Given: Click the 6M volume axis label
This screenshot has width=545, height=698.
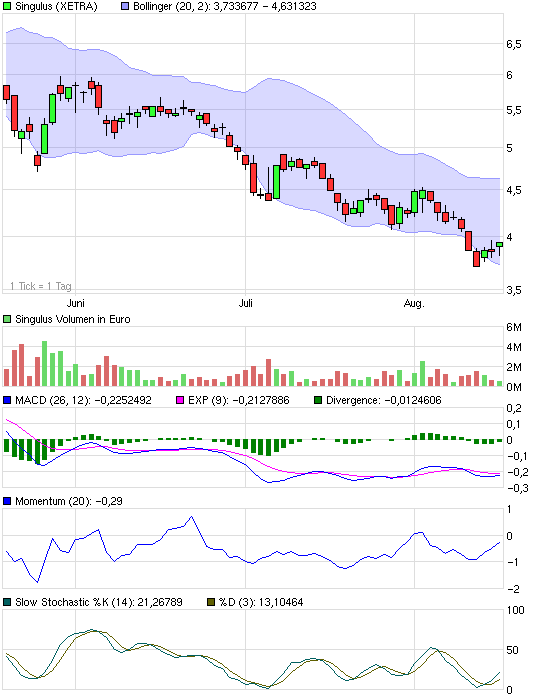Looking at the screenshot, I should tap(513, 327).
